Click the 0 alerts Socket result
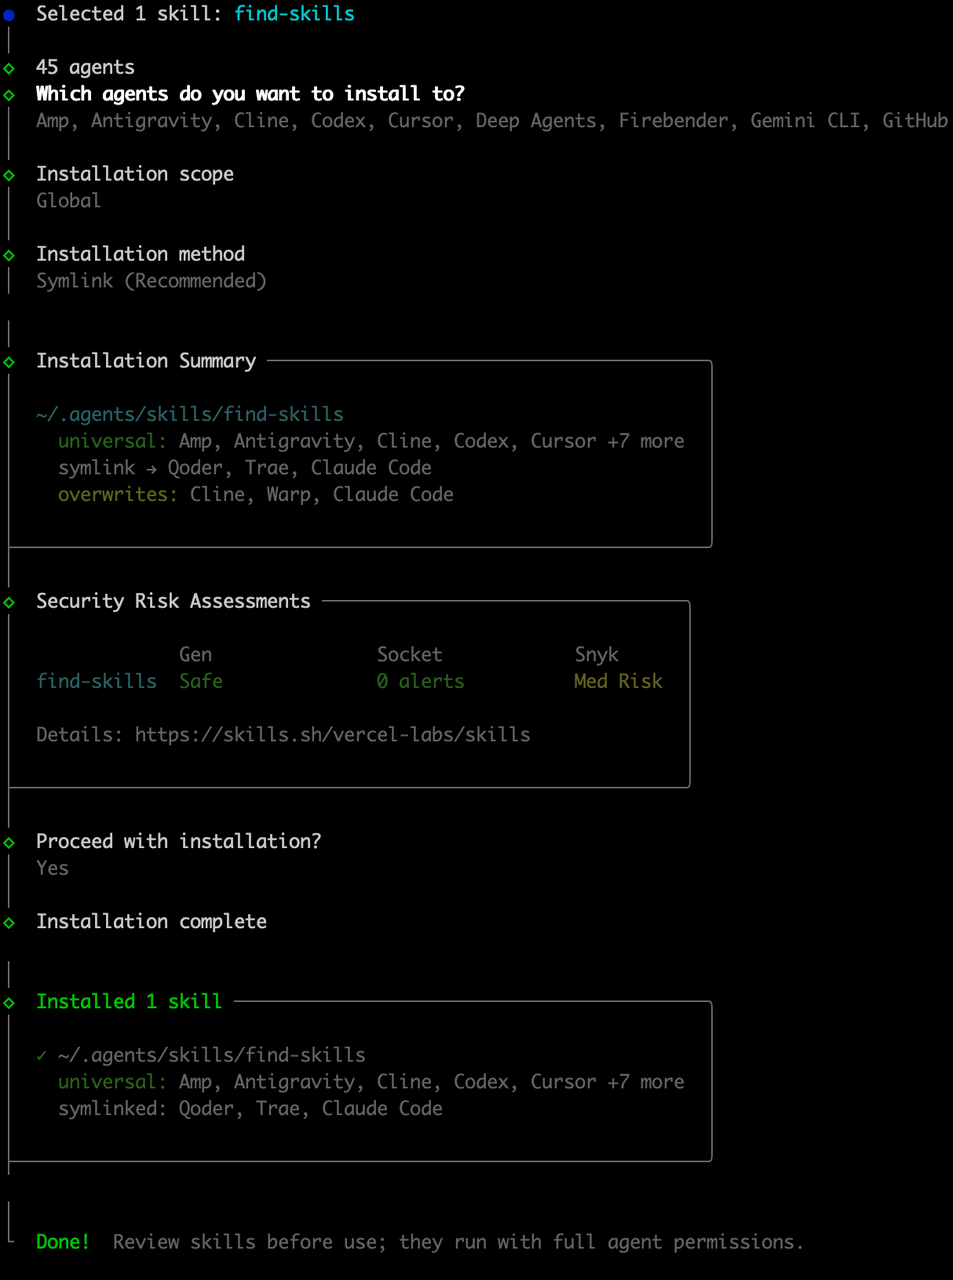Viewport: 953px width, 1280px height. (421, 681)
